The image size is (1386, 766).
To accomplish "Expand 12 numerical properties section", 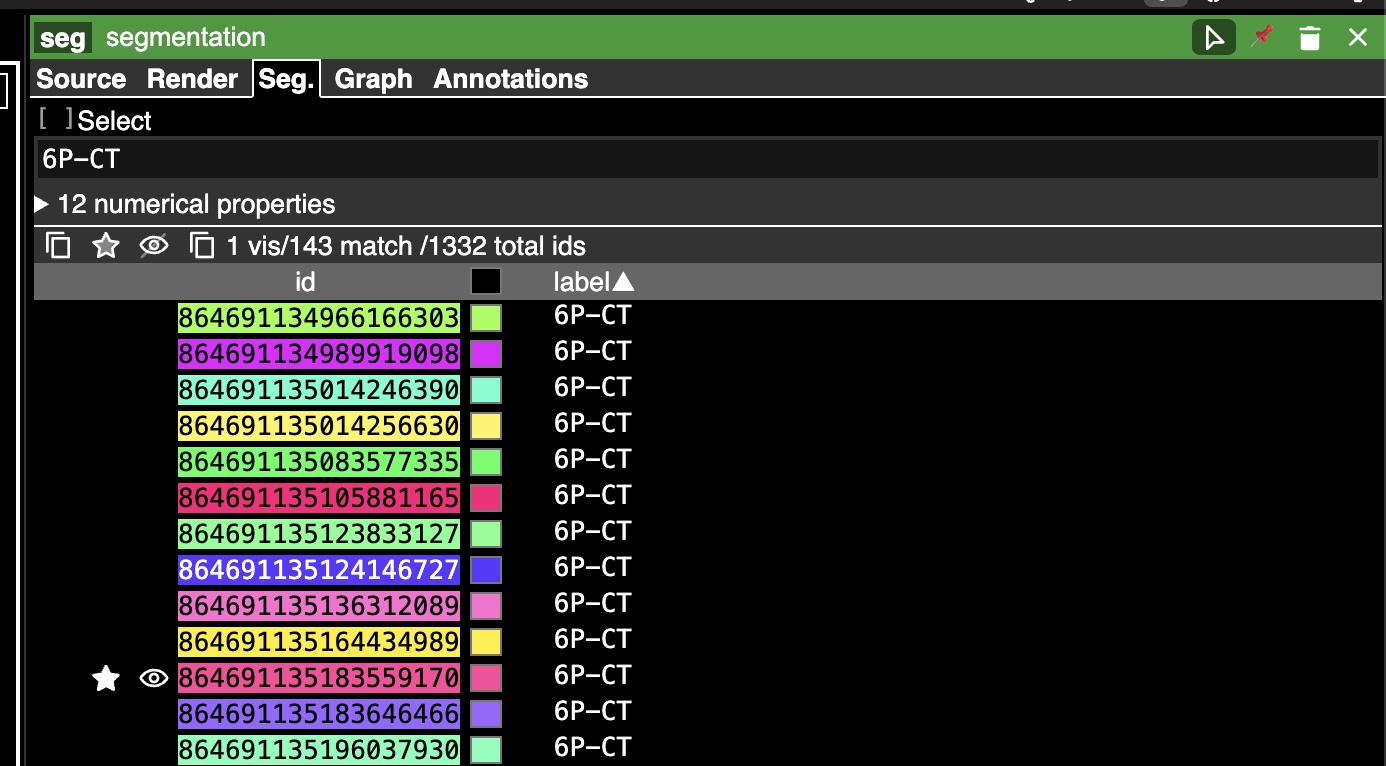I will [x=186, y=204].
